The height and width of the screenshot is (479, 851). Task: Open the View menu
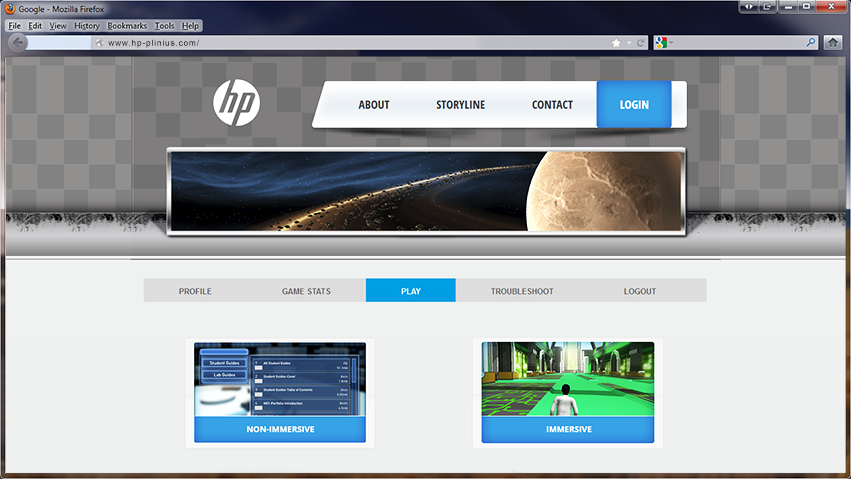[x=58, y=25]
